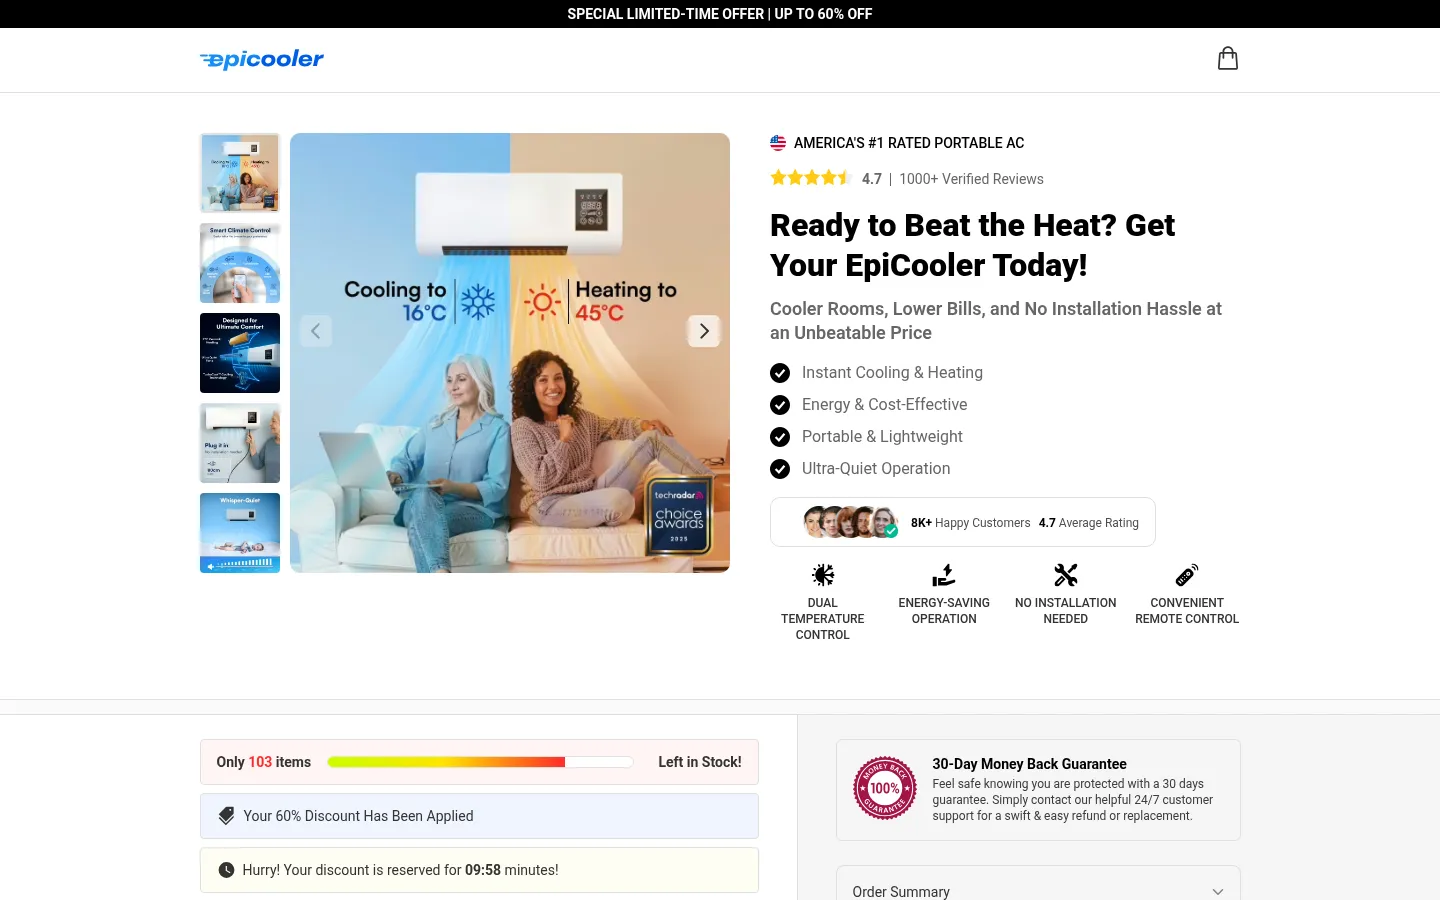Select the Whisper-Quiet thumbnail

pos(240,533)
